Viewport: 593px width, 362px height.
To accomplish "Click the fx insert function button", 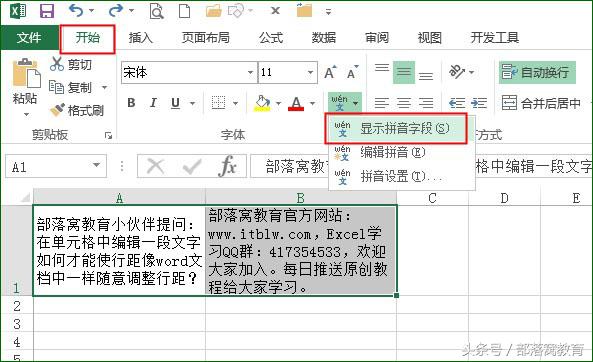I will pos(228,166).
